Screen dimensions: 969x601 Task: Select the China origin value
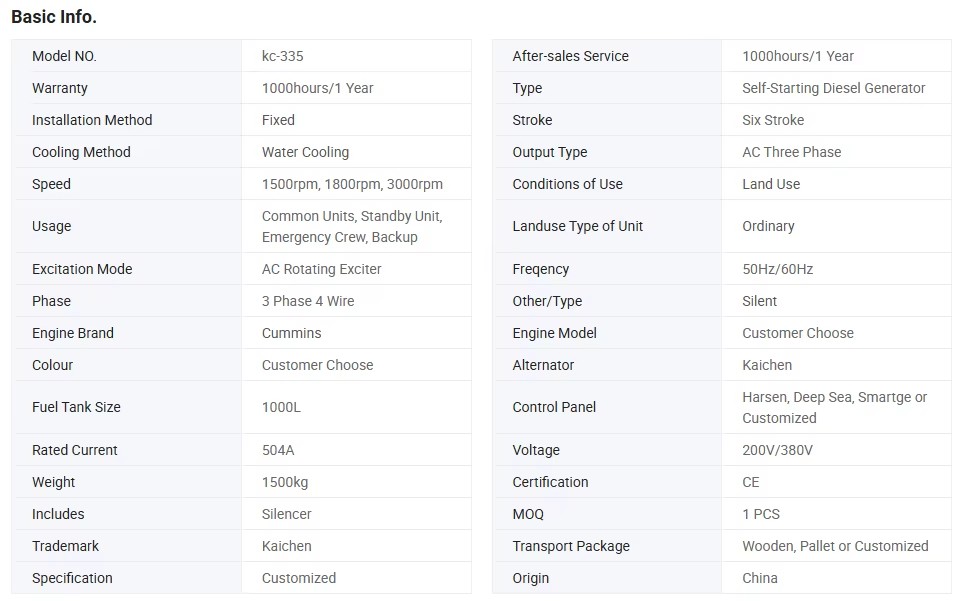tap(760, 578)
